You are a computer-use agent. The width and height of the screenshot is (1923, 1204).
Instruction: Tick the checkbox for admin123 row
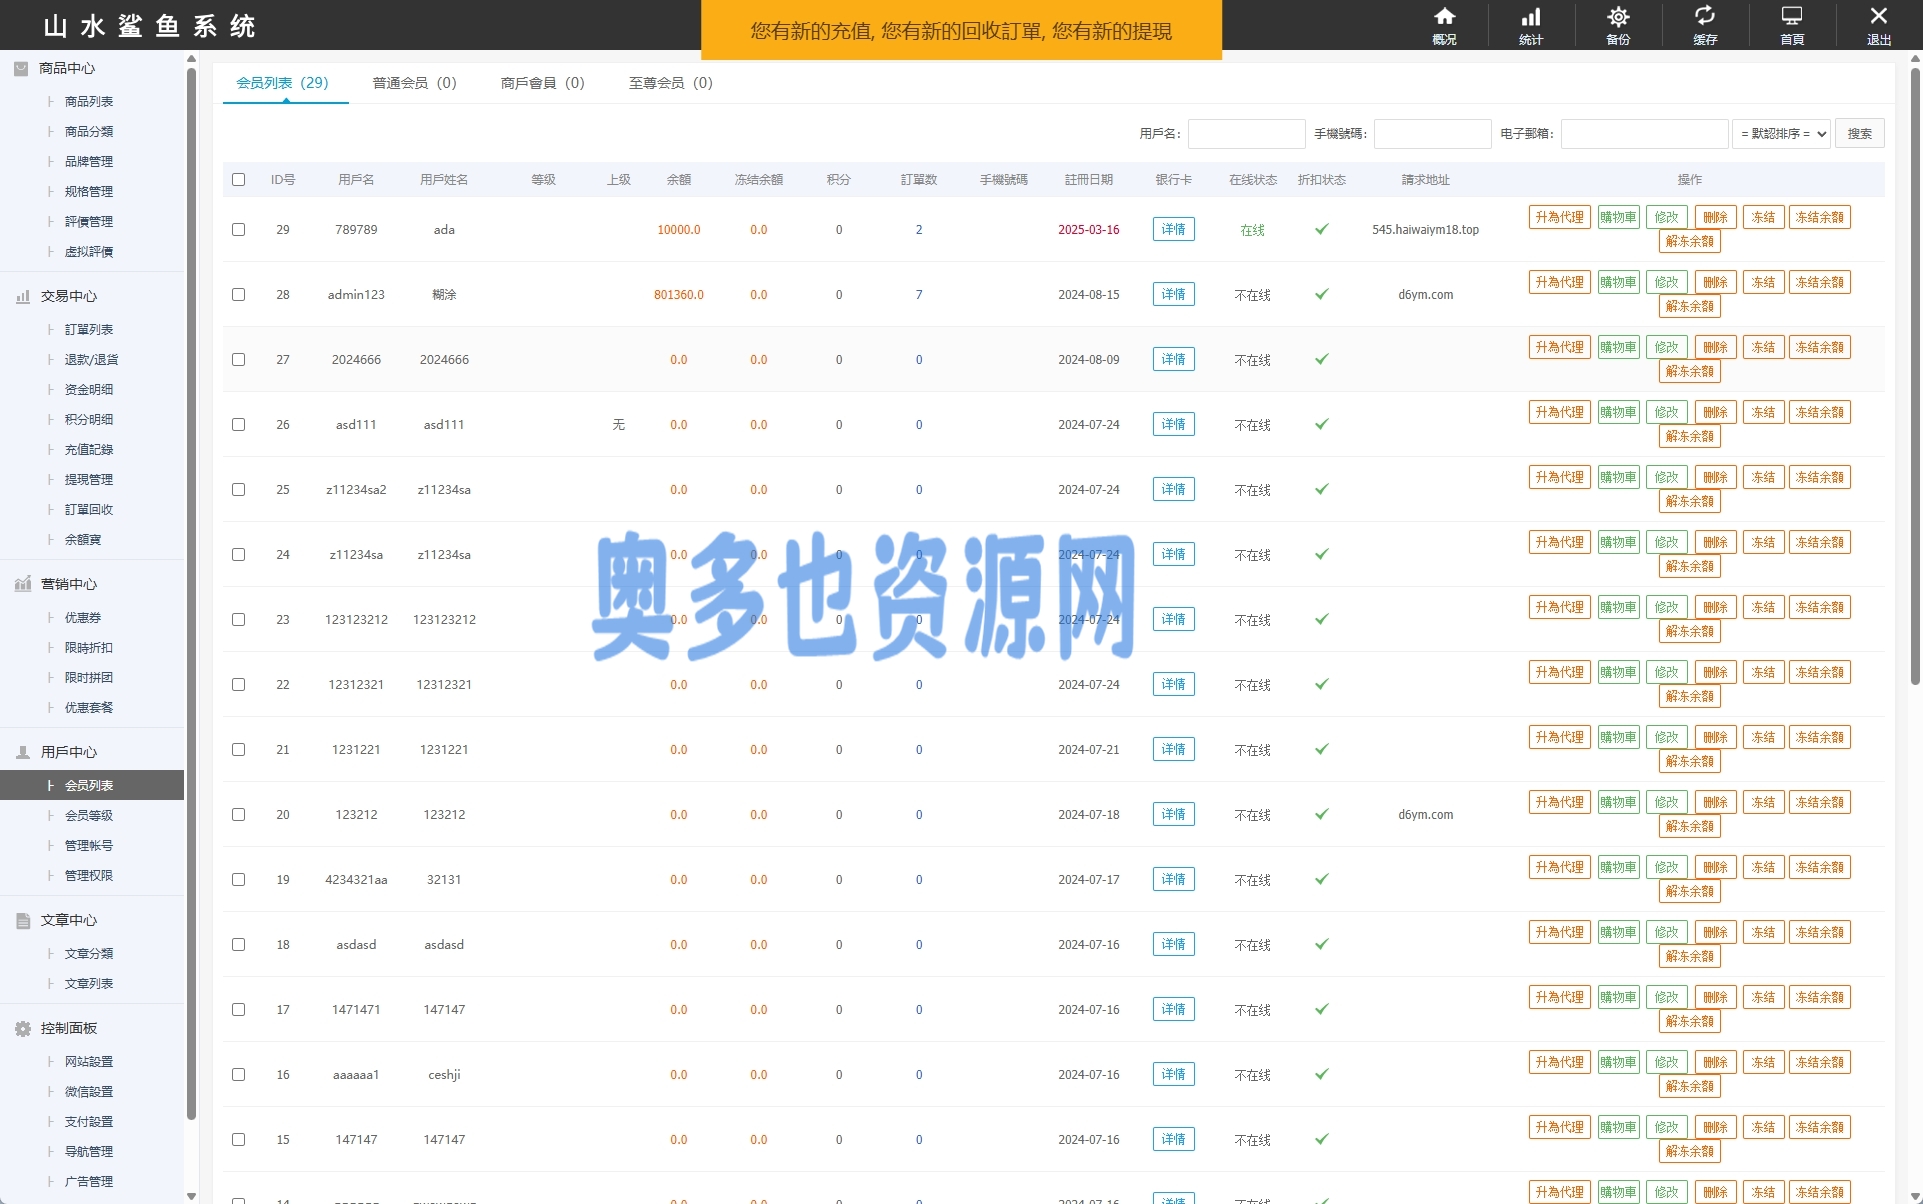238,295
